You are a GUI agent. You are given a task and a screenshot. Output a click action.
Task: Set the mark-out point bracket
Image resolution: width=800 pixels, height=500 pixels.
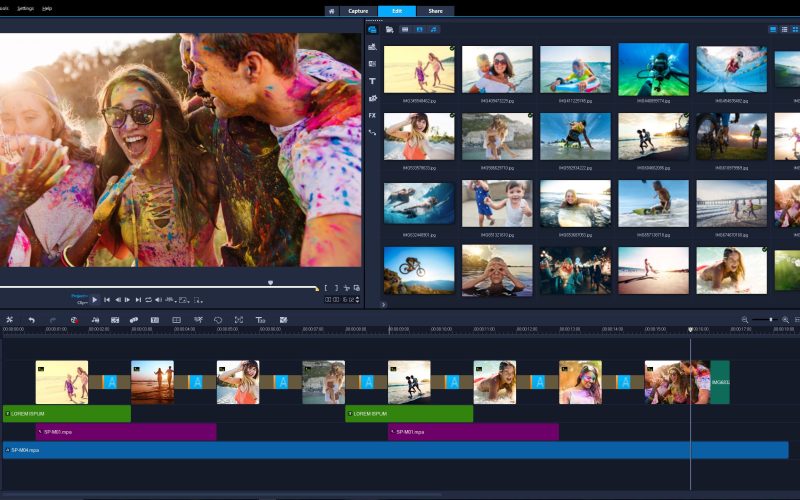(x=336, y=288)
